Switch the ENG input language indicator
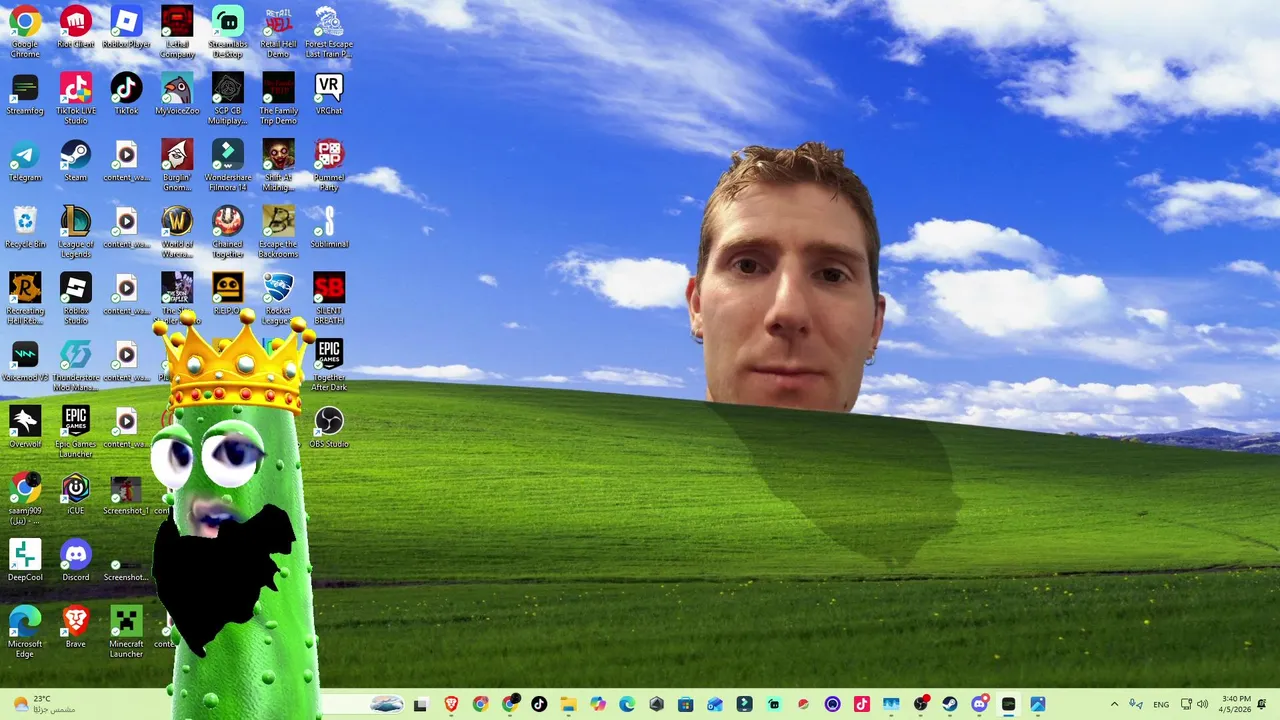 point(1161,705)
